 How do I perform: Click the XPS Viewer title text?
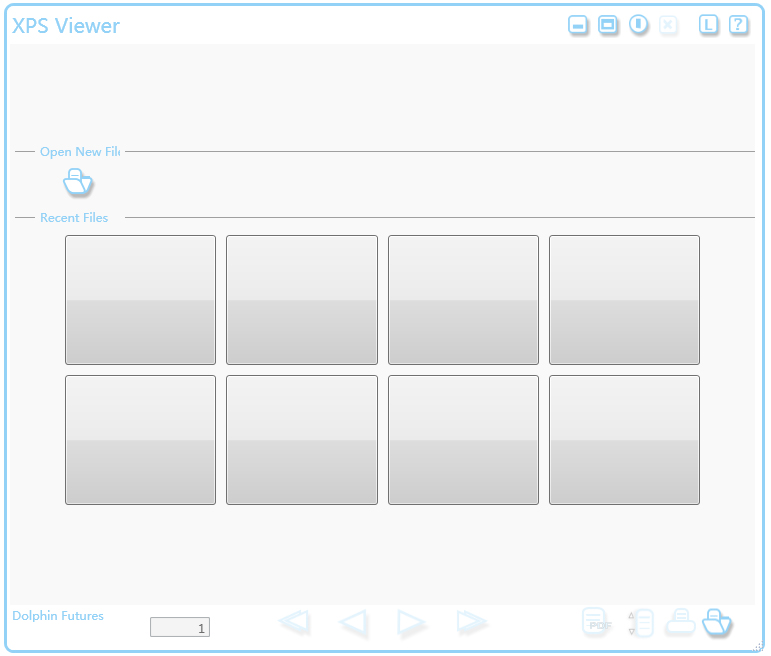(66, 26)
